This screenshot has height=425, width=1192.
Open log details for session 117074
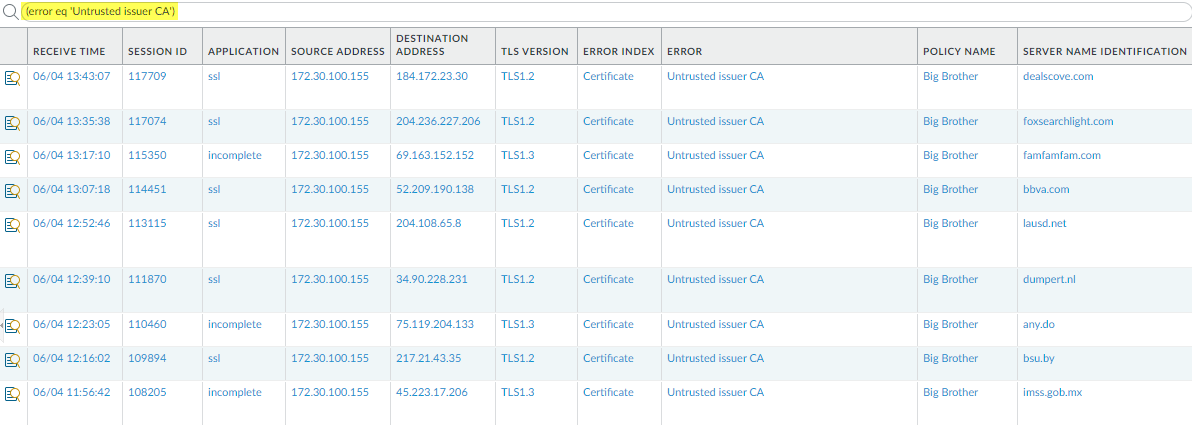[x=13, y=123]
